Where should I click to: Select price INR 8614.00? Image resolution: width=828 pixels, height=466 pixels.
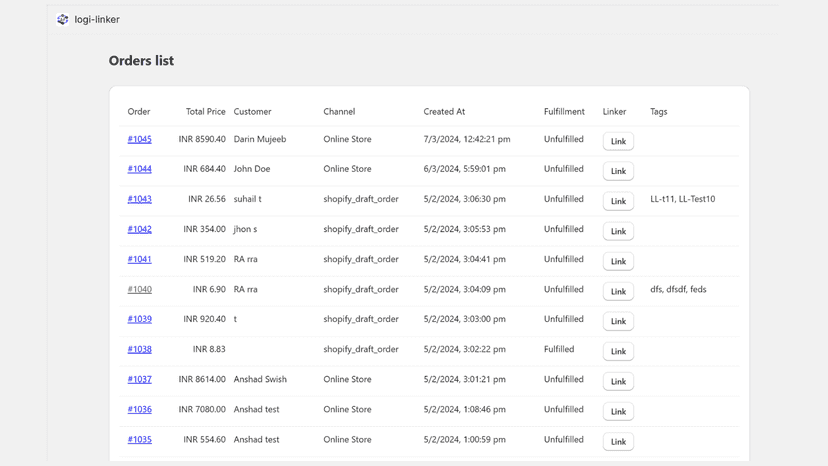pos(202,379)
